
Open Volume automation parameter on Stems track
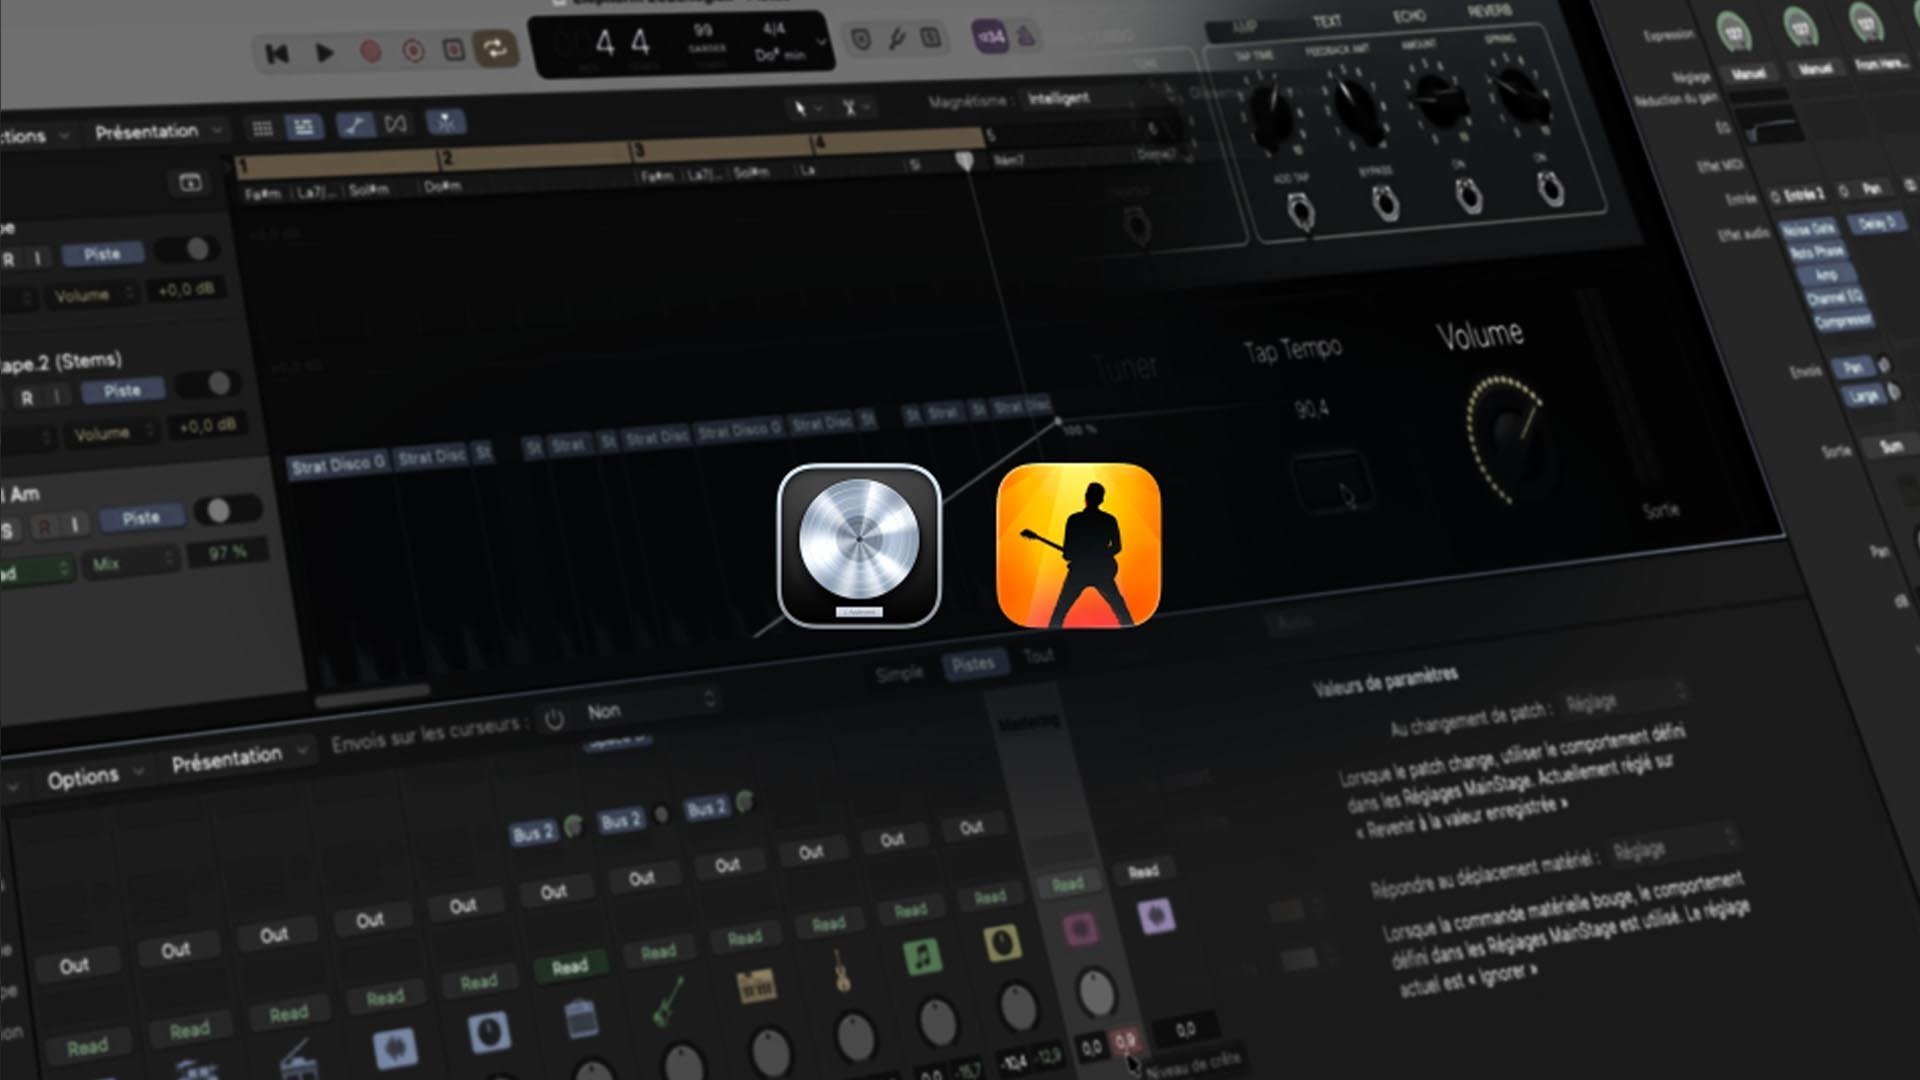click(x=110, y=433)
